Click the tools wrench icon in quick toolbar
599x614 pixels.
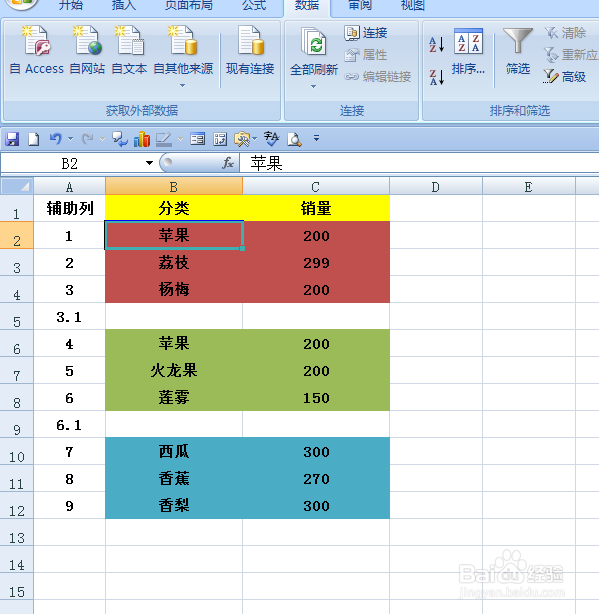pyautogui.click(x=242, y=139)
